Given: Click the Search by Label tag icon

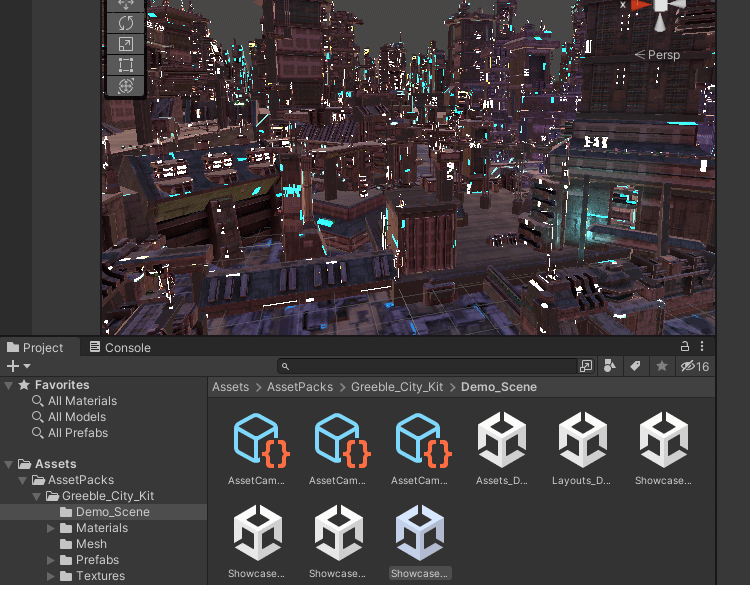Looking at the screenshot, I should pyautogui.click(x=636, y=367).
